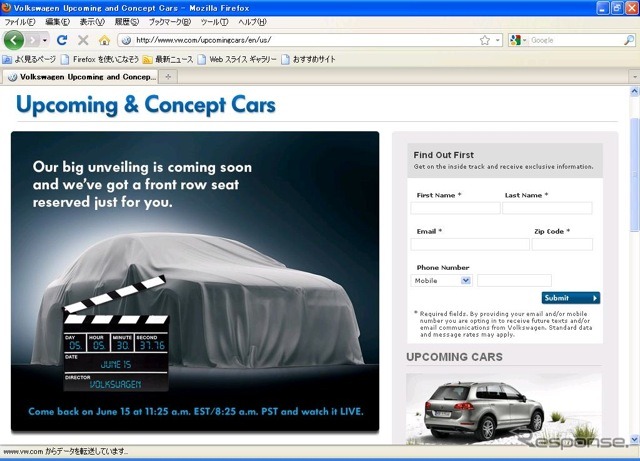Open the 表示(V) menu
Image resolution: width=640 pixels, height=461 pixels.
tap(92, 22)
